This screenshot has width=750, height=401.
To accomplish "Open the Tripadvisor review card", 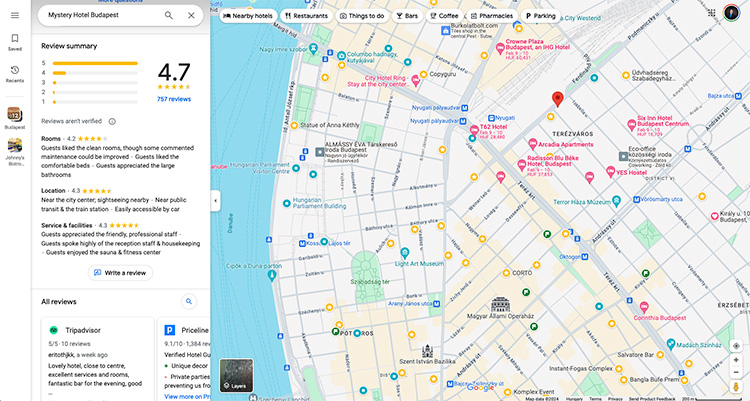I will (x=97, y=359).
